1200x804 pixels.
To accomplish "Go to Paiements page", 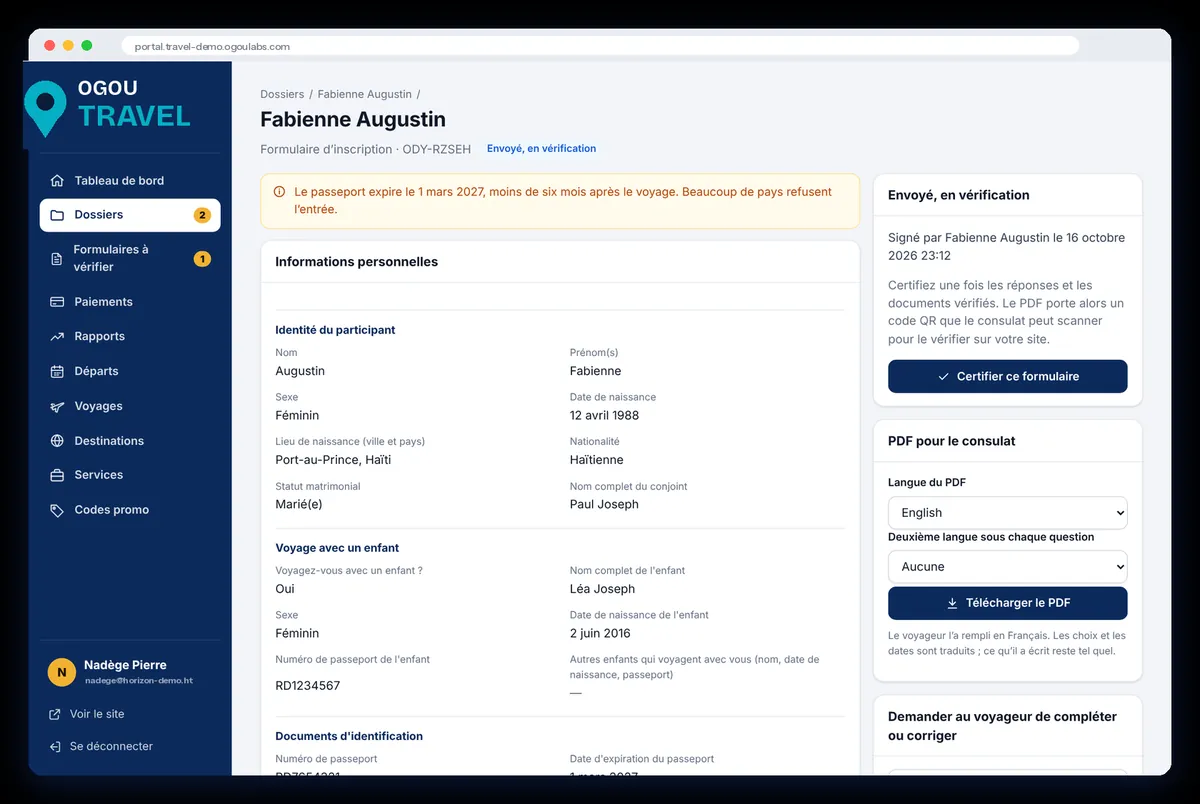I will click(130, 302).
